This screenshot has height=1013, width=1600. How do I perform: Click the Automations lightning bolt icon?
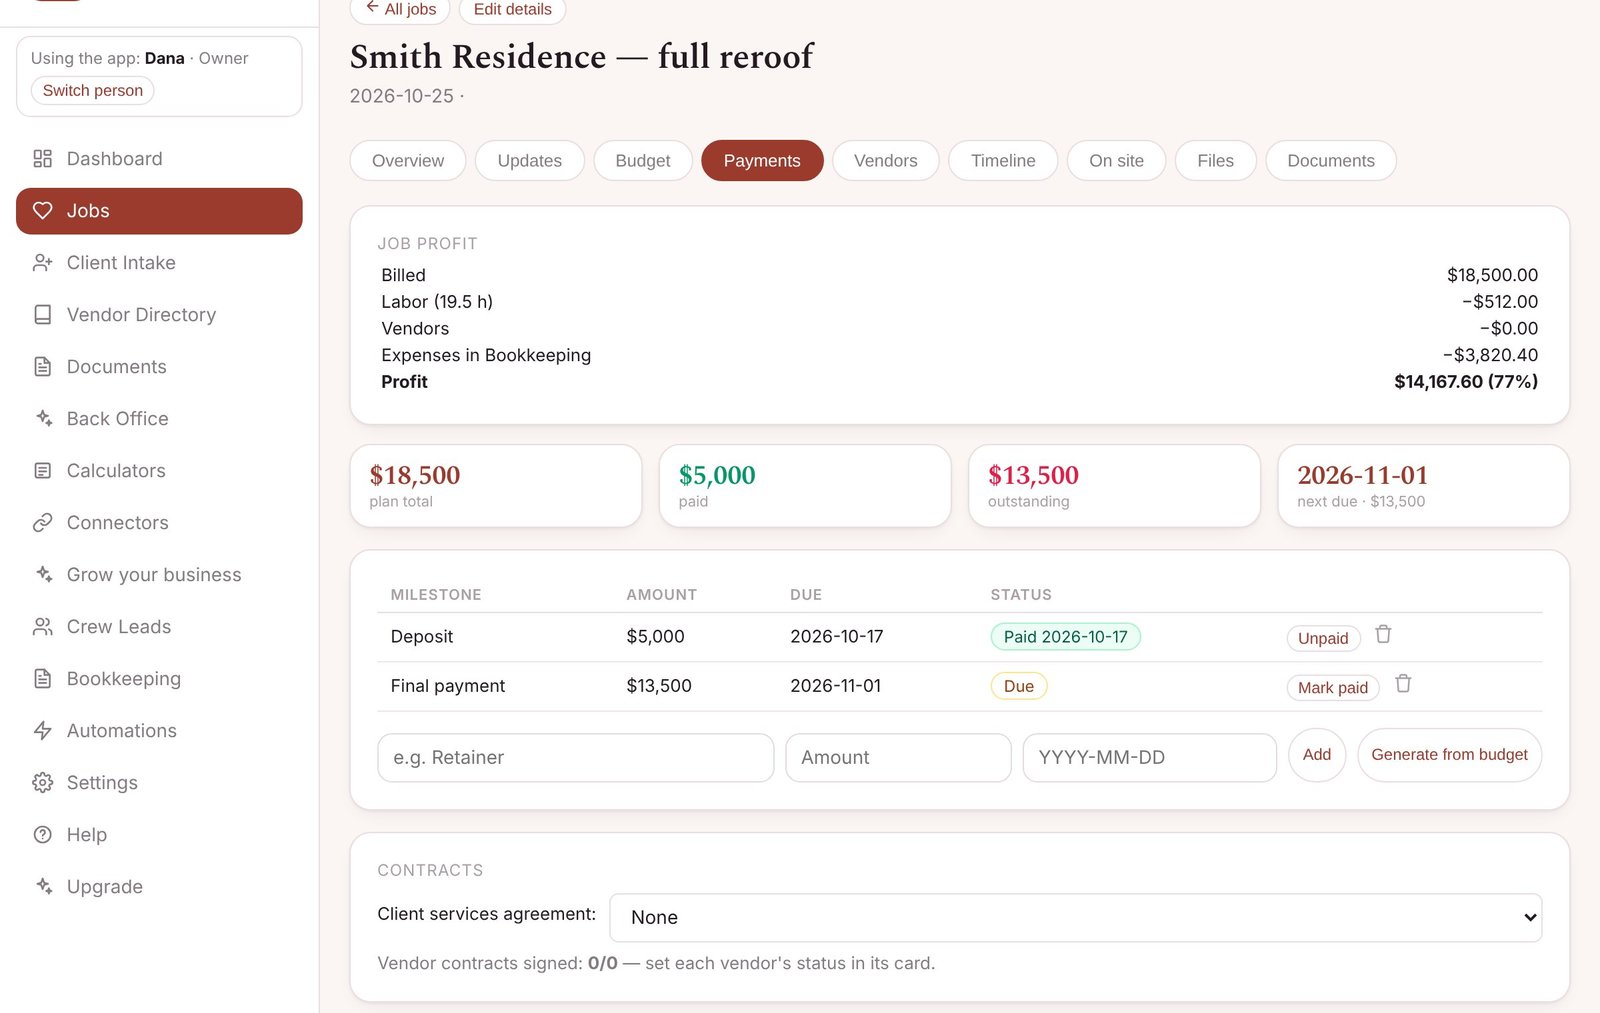tap(42, 731)
